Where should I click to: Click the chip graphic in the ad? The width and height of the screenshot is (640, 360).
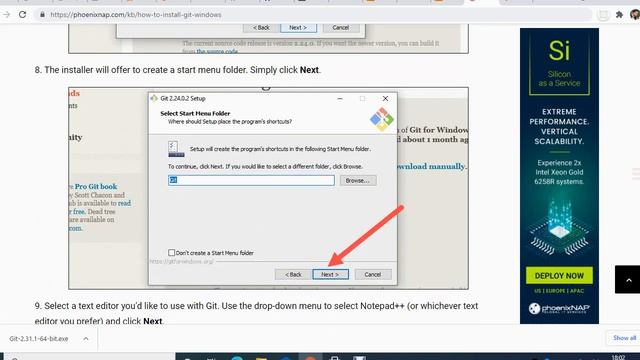559,227
